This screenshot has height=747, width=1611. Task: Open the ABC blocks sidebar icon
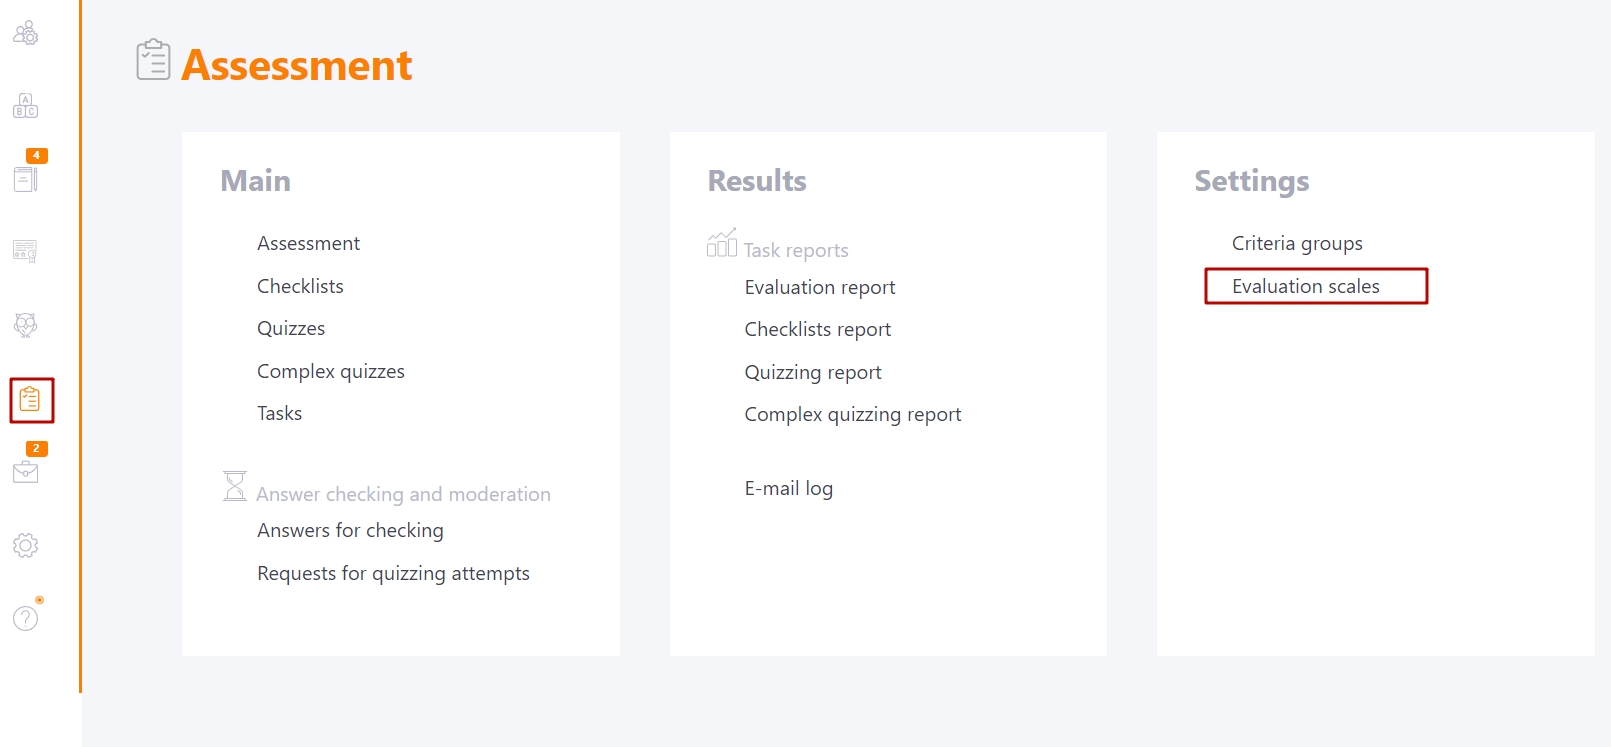(26, 105)
